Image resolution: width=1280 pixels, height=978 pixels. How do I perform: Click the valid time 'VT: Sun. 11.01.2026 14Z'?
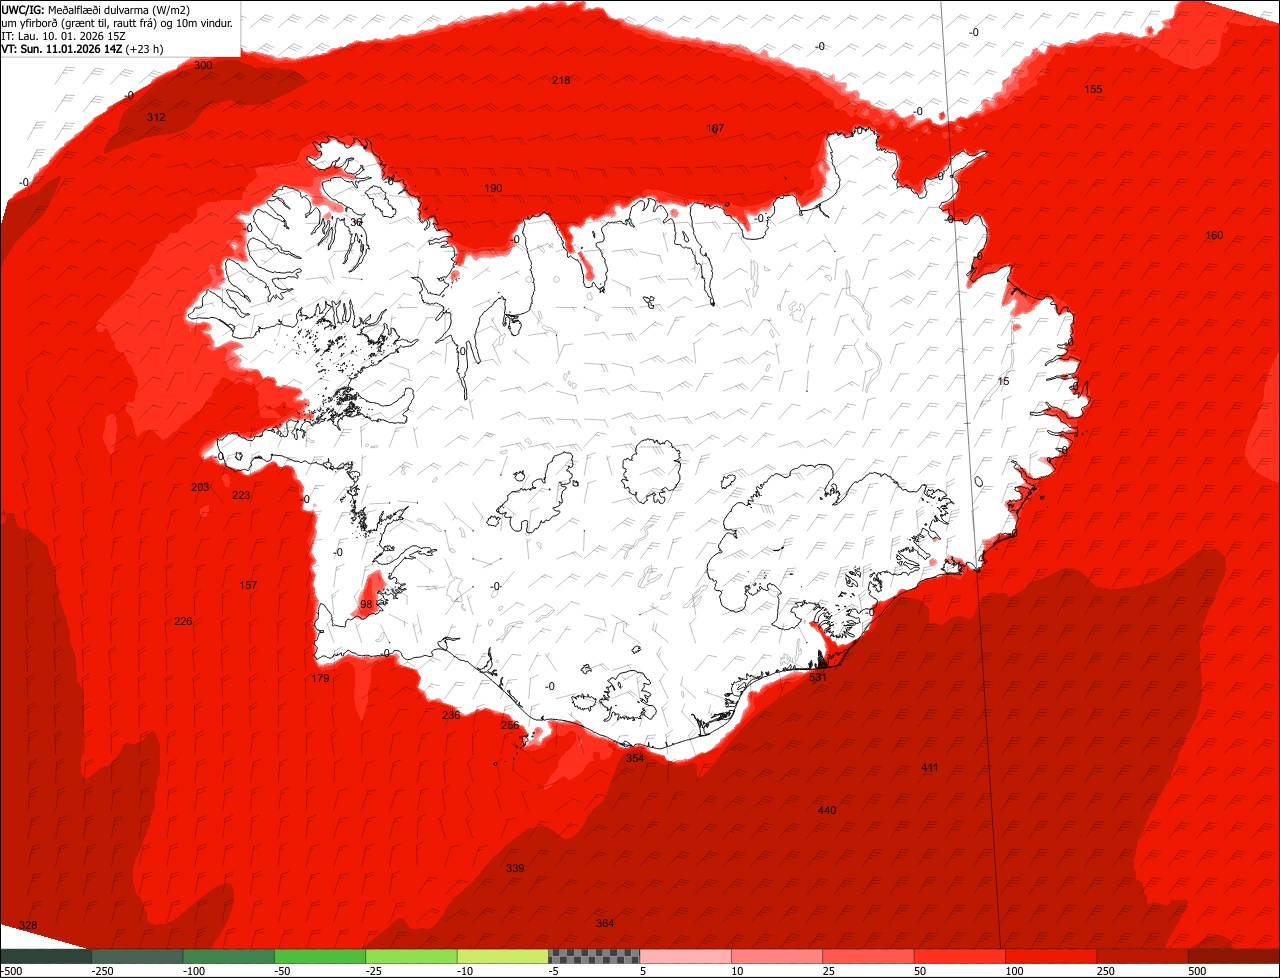pyautogui.click(x=62, y=48)
